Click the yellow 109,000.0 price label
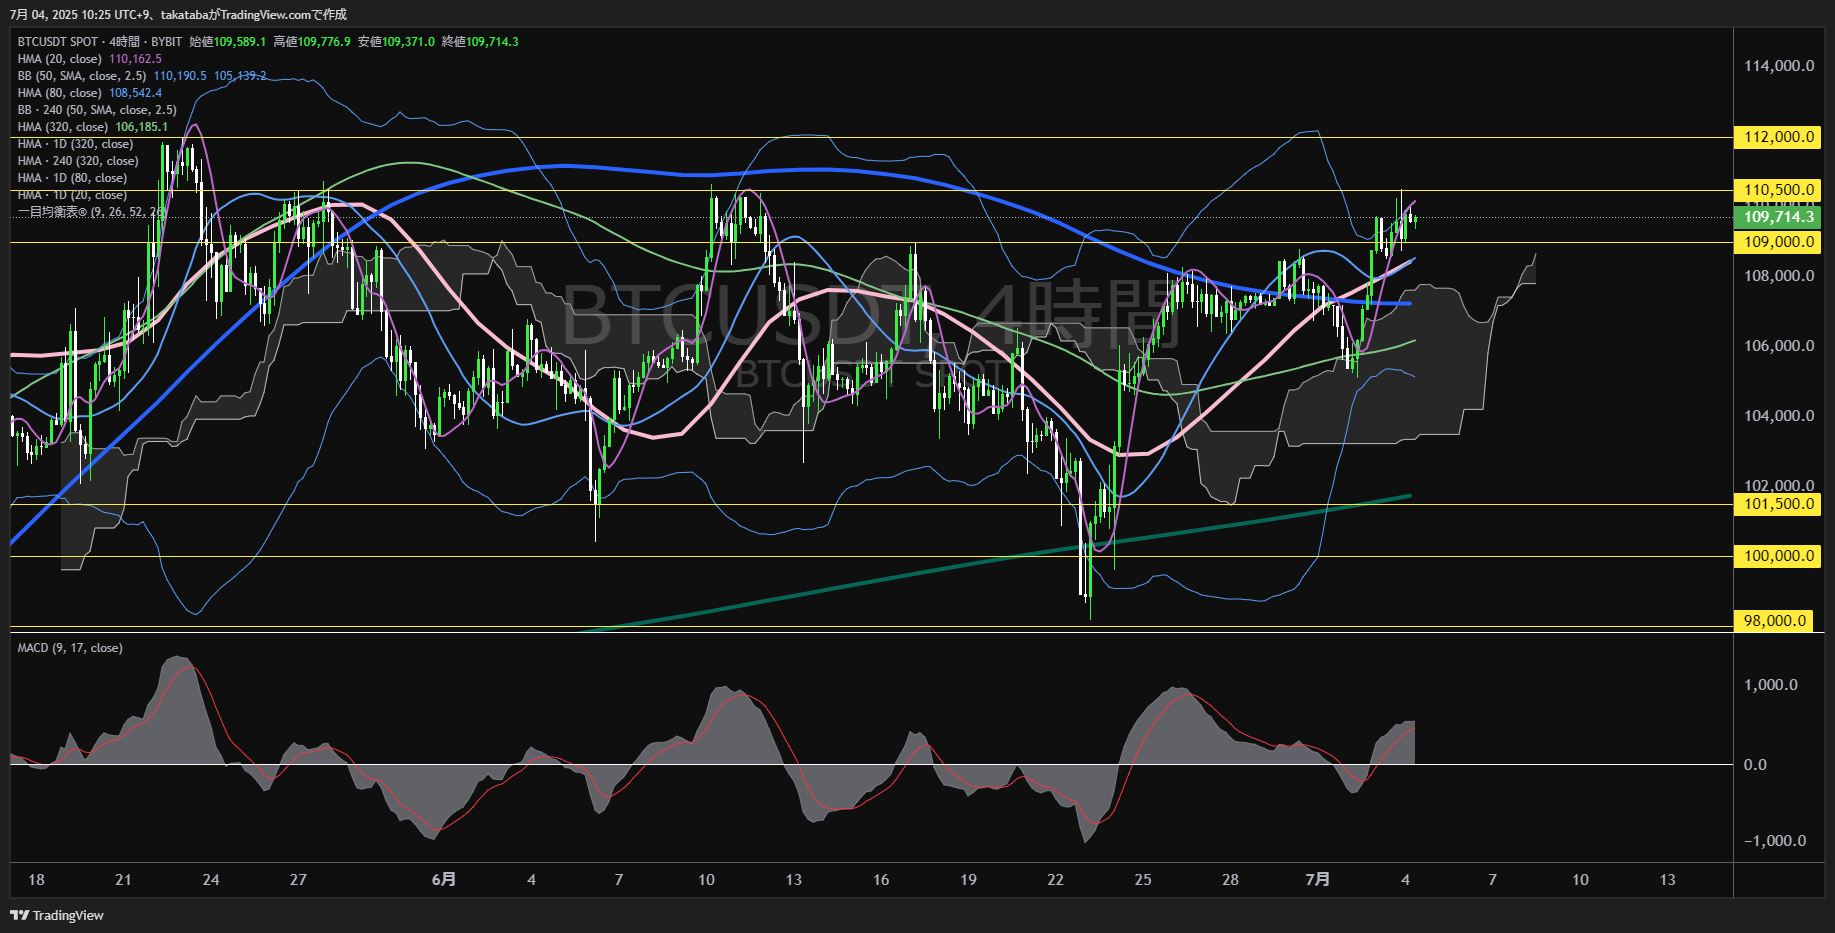The height and width of the screenshot is (933, 1835). coord(1779,242)
